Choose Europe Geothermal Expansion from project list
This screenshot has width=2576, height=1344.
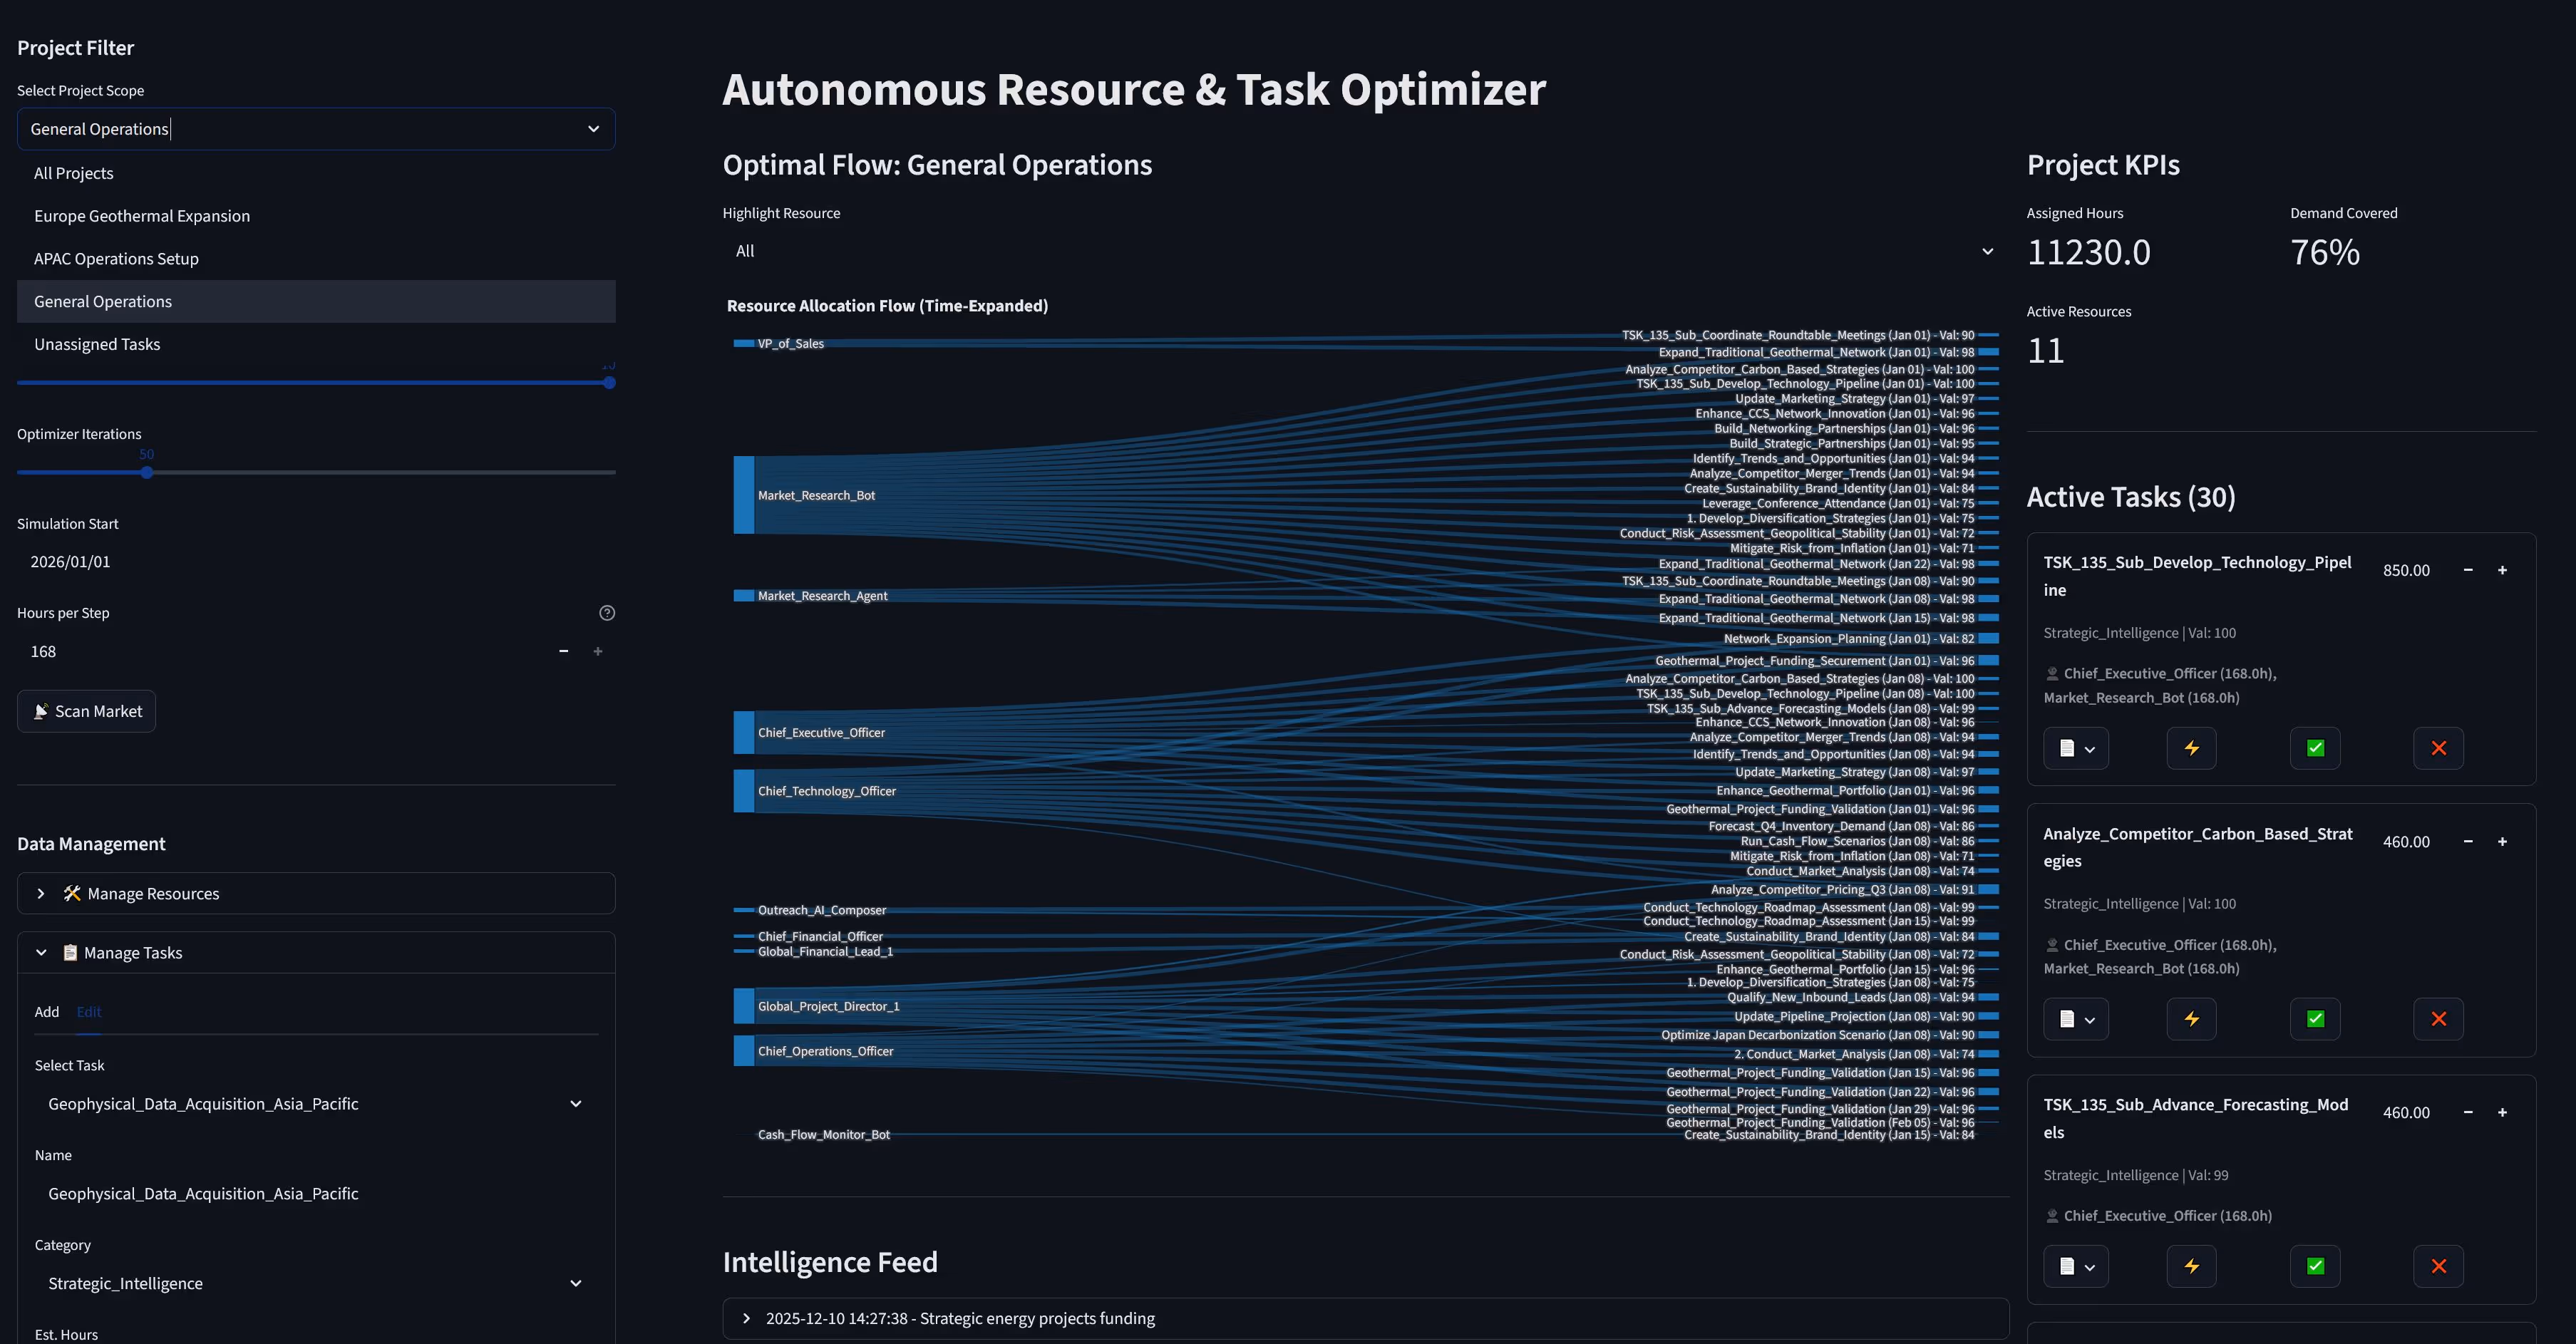point(142,216)
